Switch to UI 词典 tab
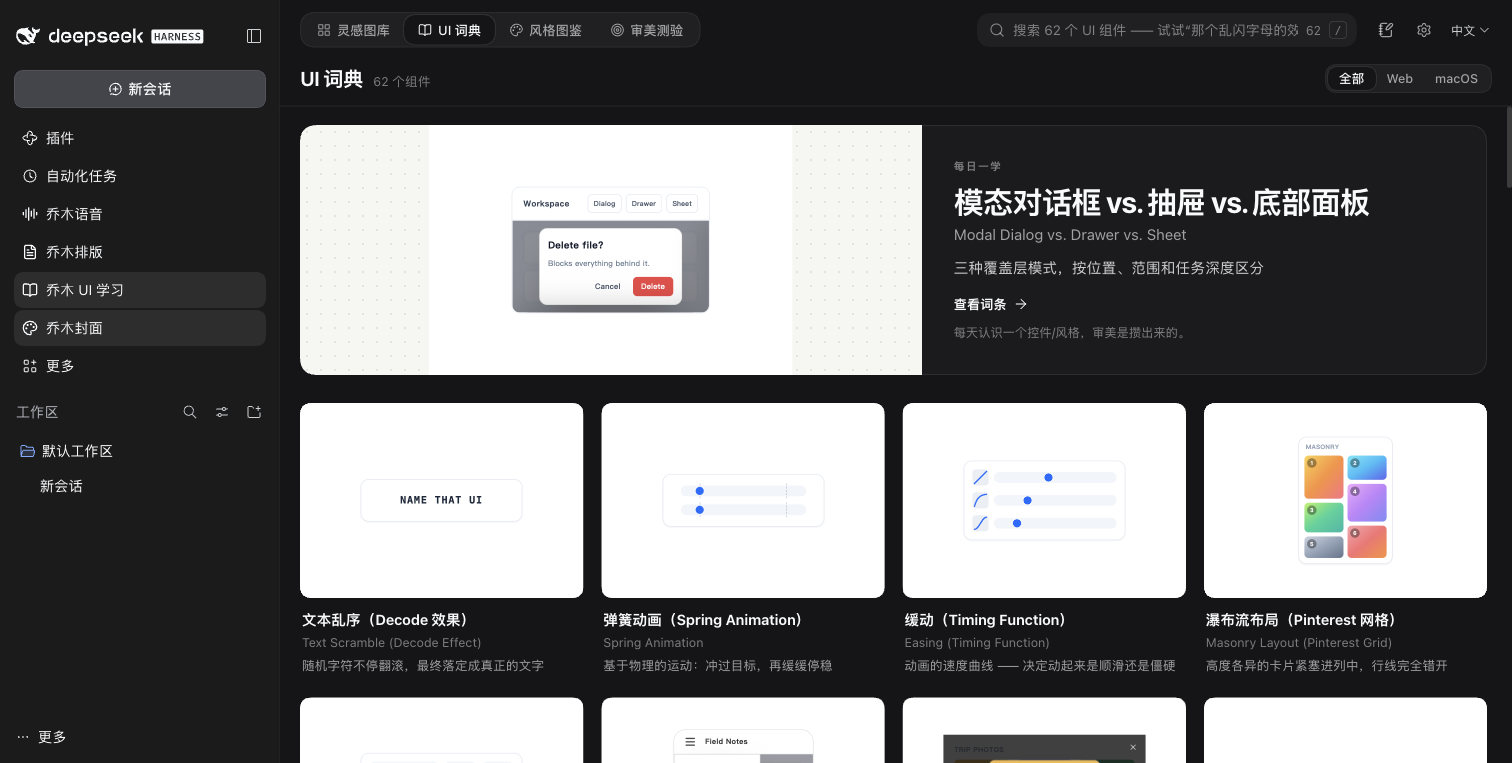This screenshot has width=1512, height=763. click(449, 30)
